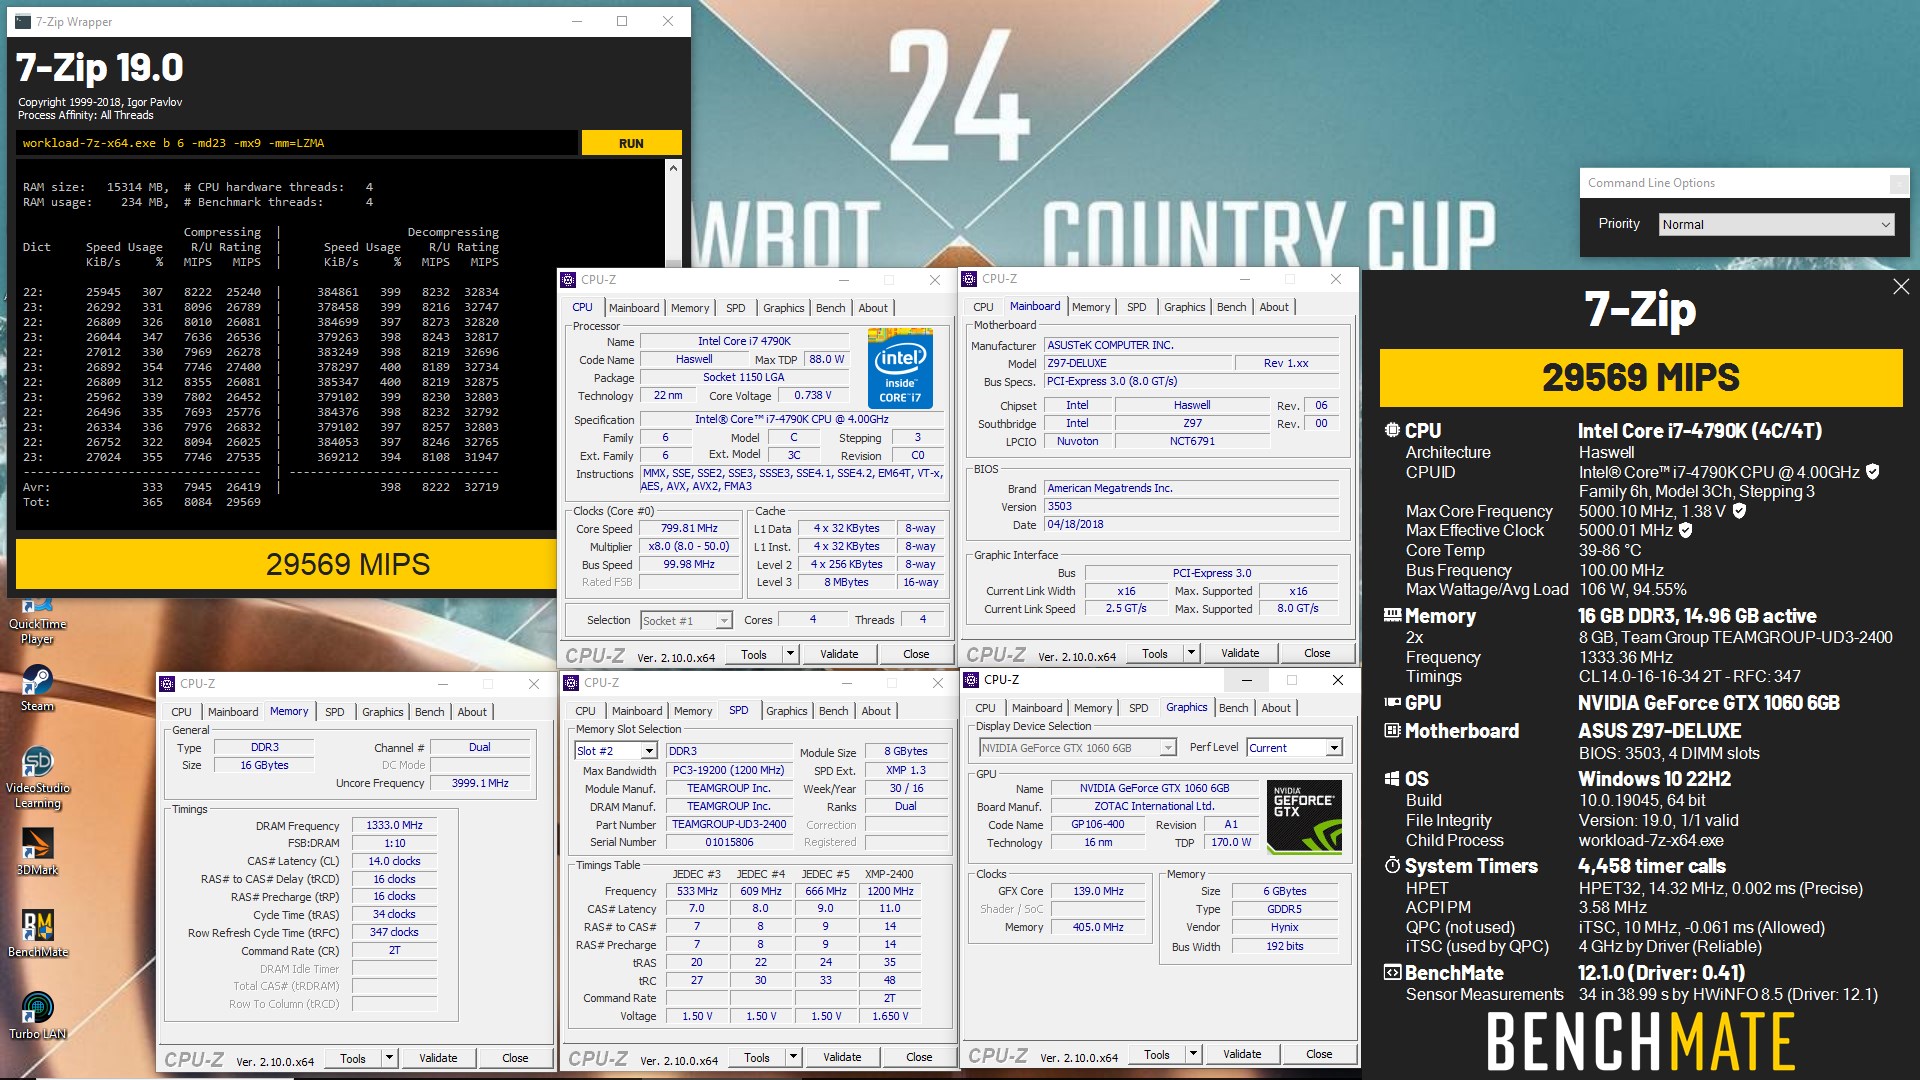This screenshot has width=1920, height=1080.
Task: Switch to Bench tab in CPU window
Action: [x=830, y=308]
